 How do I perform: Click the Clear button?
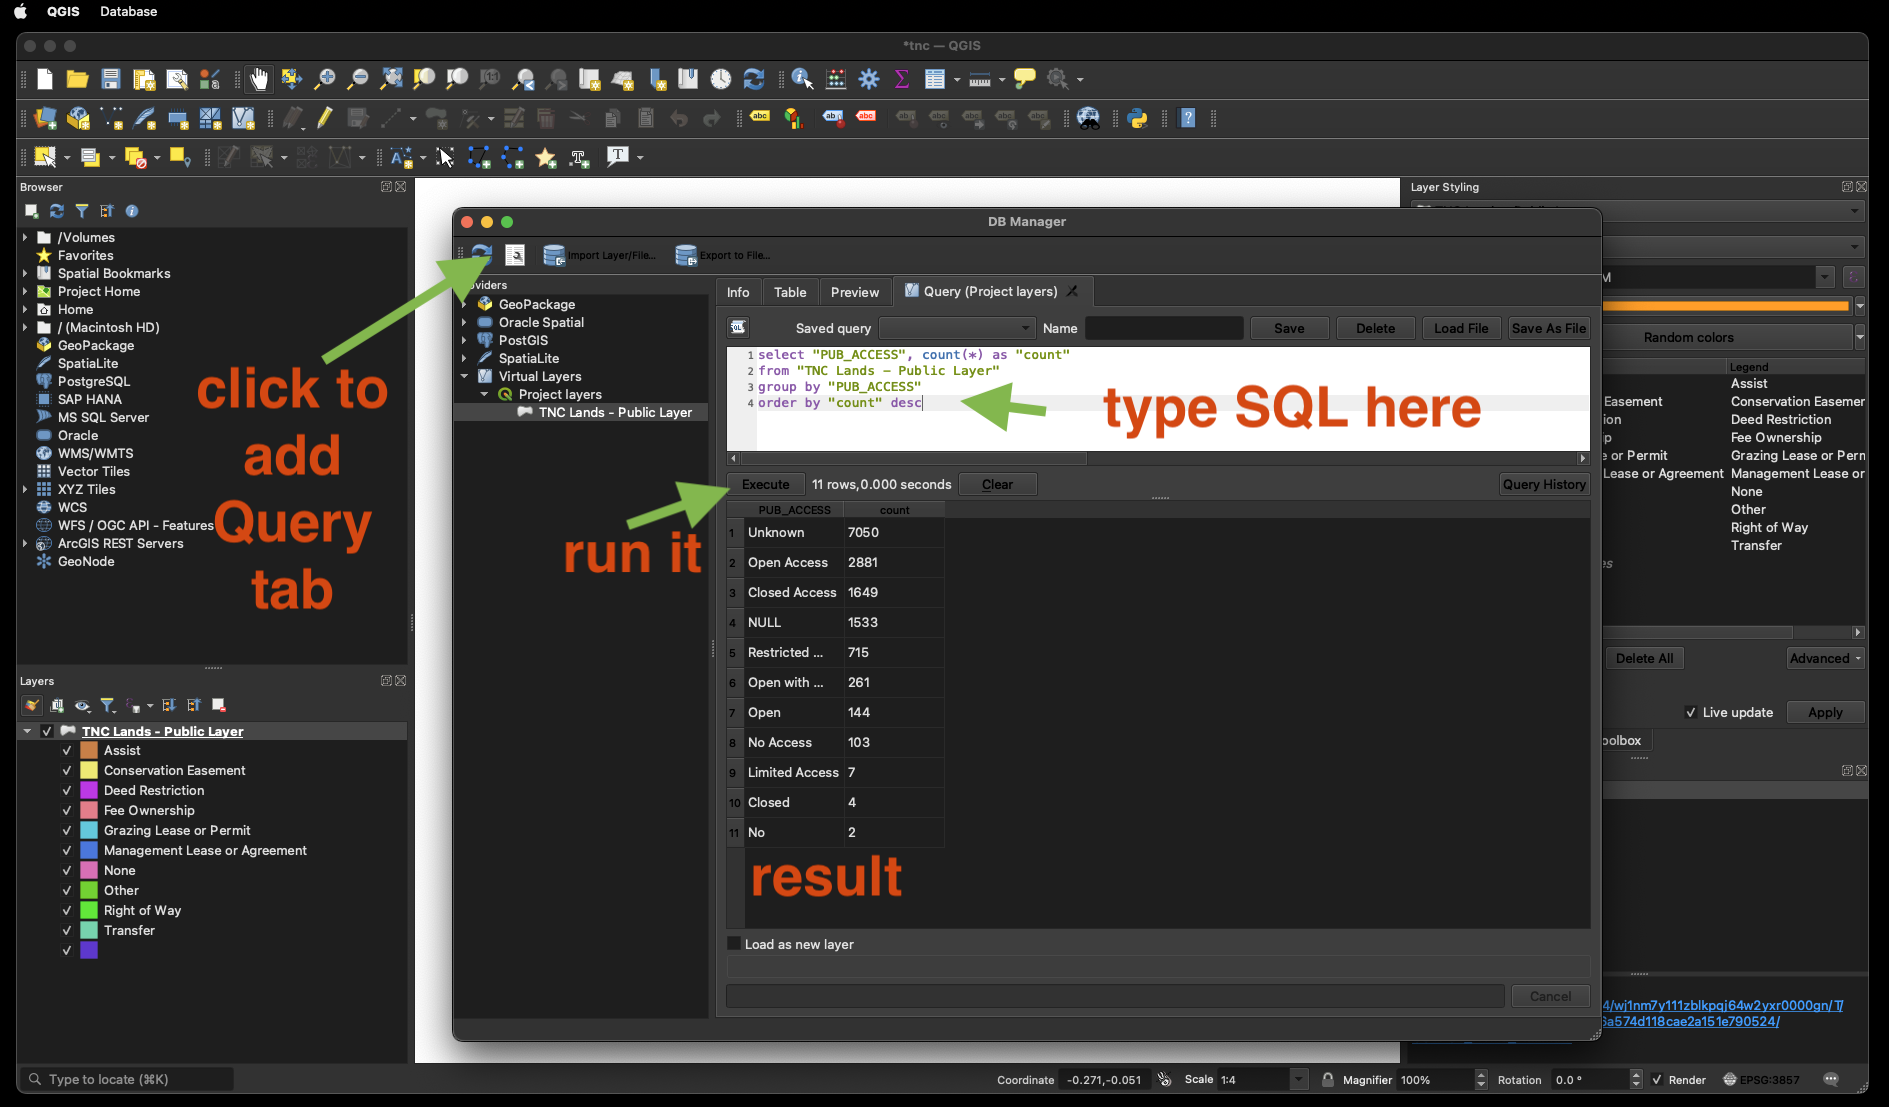[x=997, y=484]
